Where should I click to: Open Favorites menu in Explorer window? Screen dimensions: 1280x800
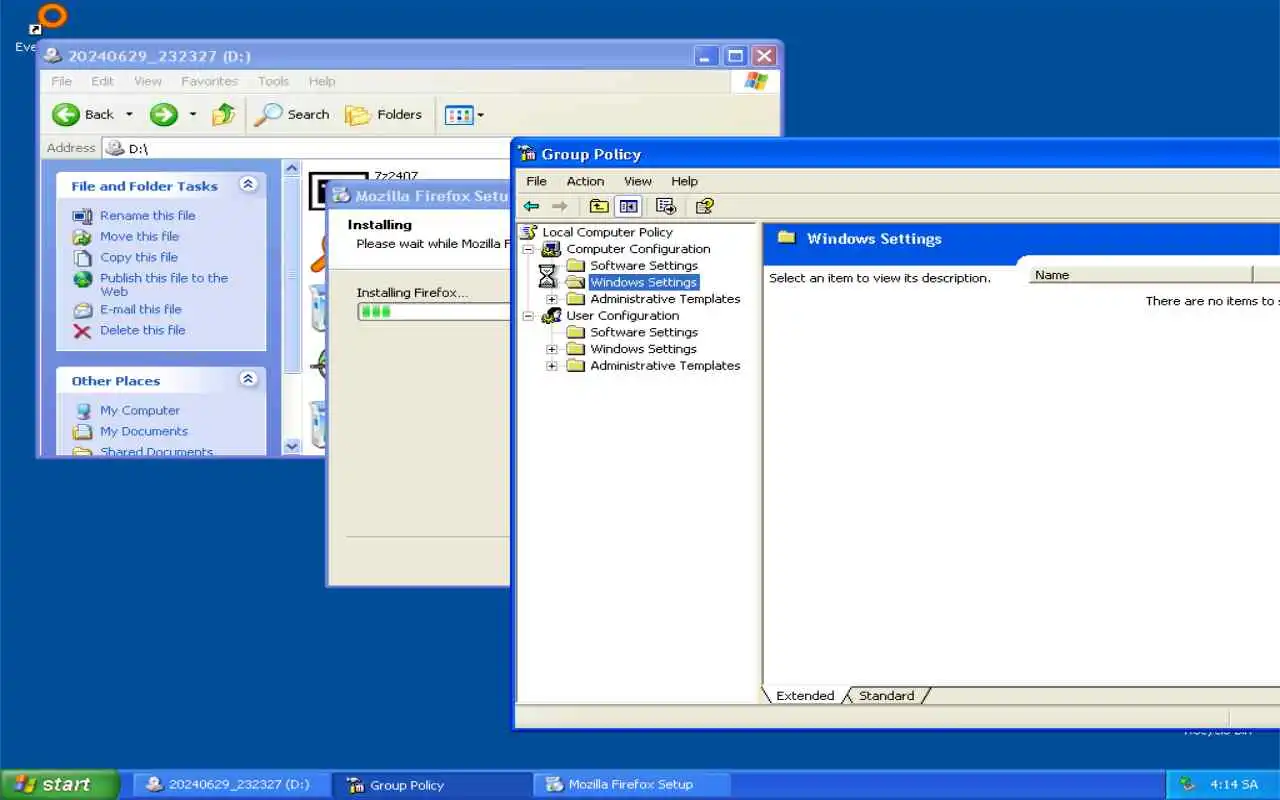(x=209, y=81)
